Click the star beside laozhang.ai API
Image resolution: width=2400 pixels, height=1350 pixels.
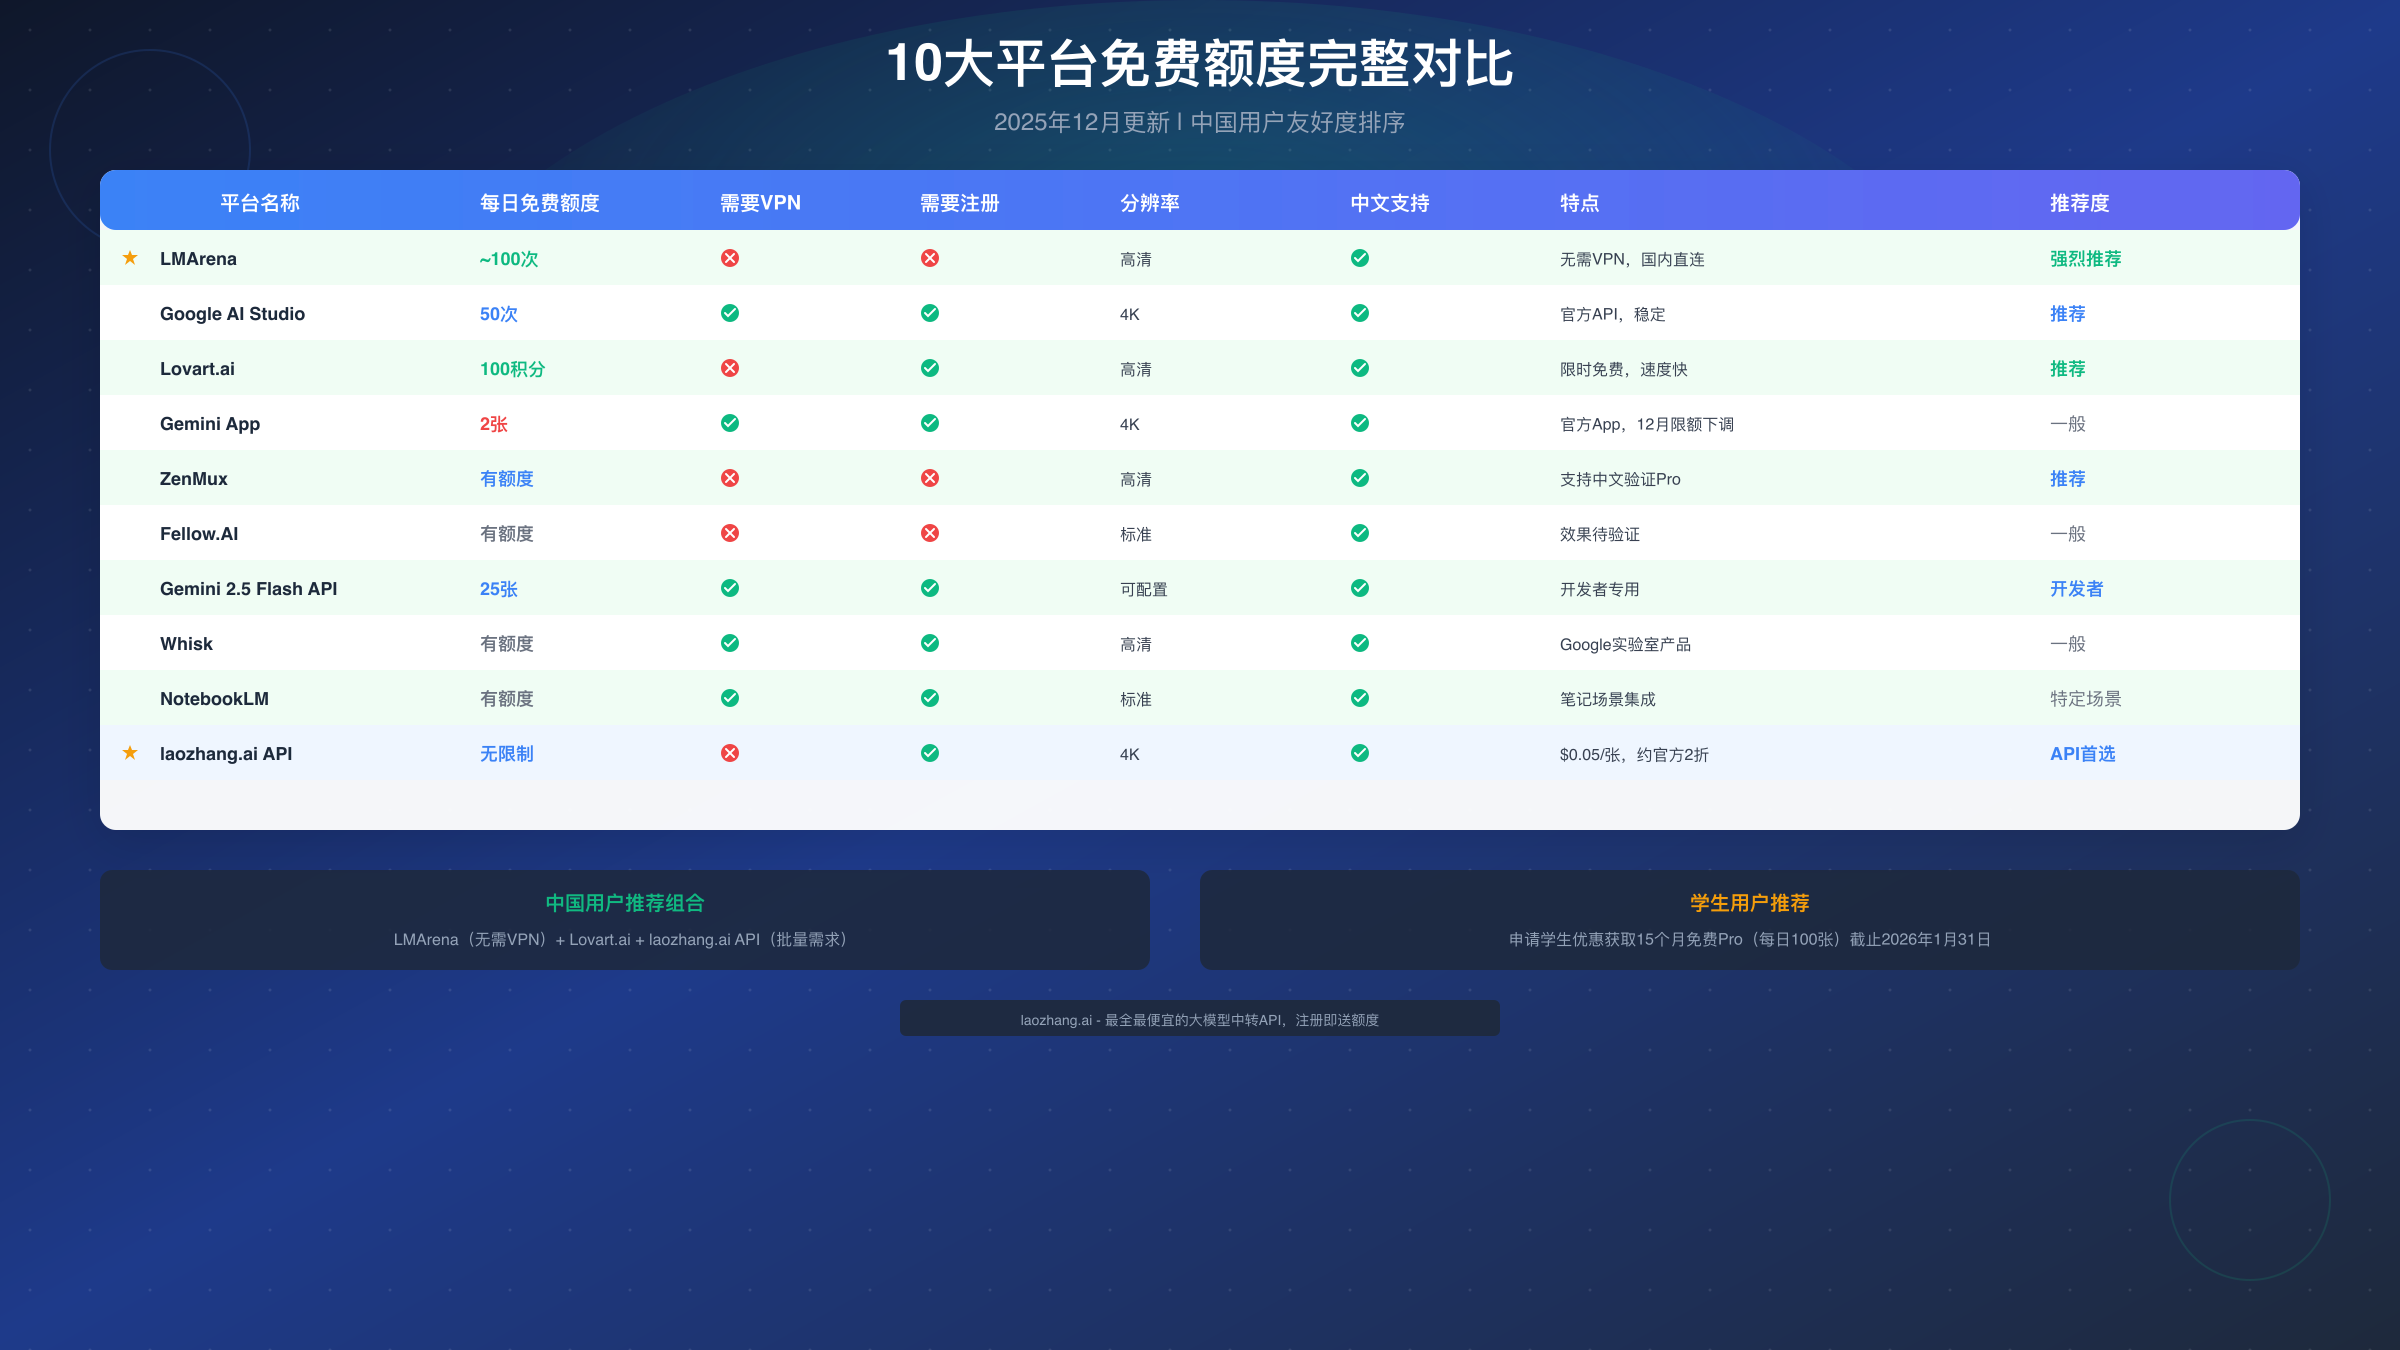[130, 753]
